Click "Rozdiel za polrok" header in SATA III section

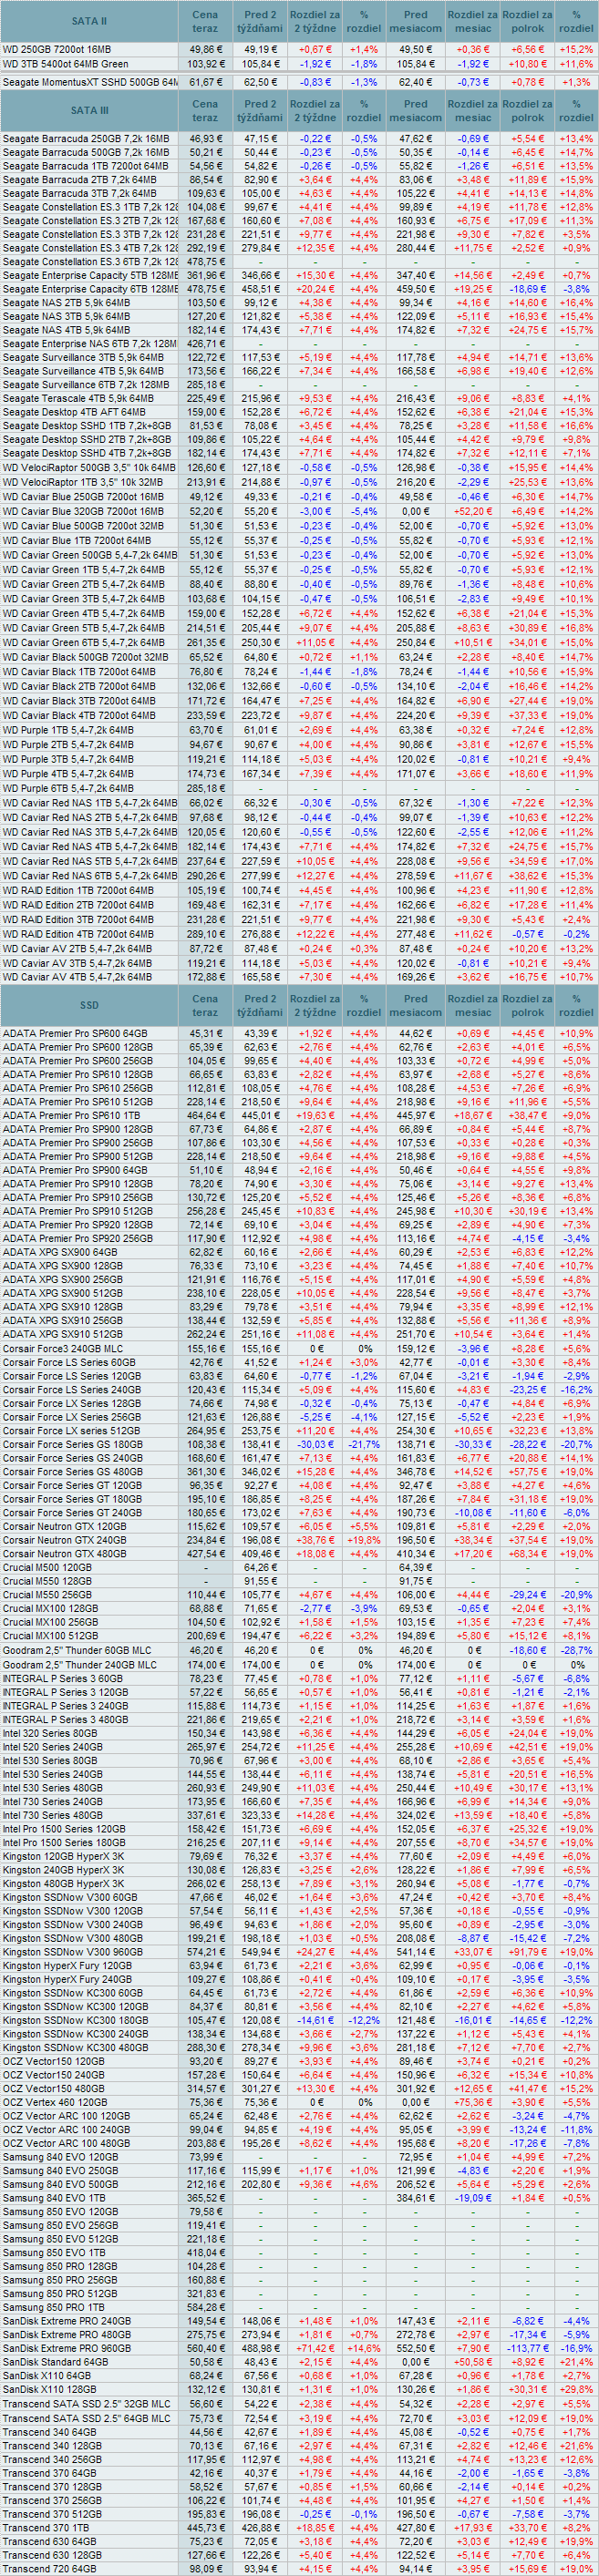tap(527, 110)
